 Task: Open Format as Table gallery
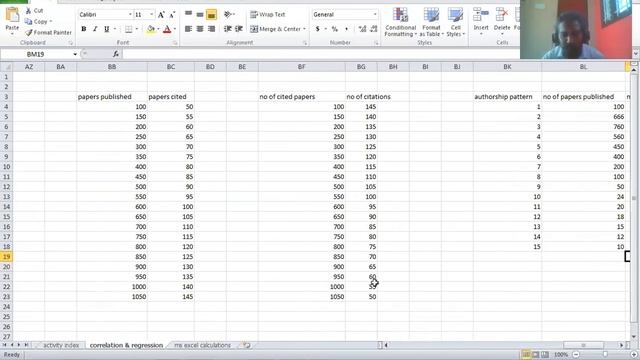(x=431, y=22)
